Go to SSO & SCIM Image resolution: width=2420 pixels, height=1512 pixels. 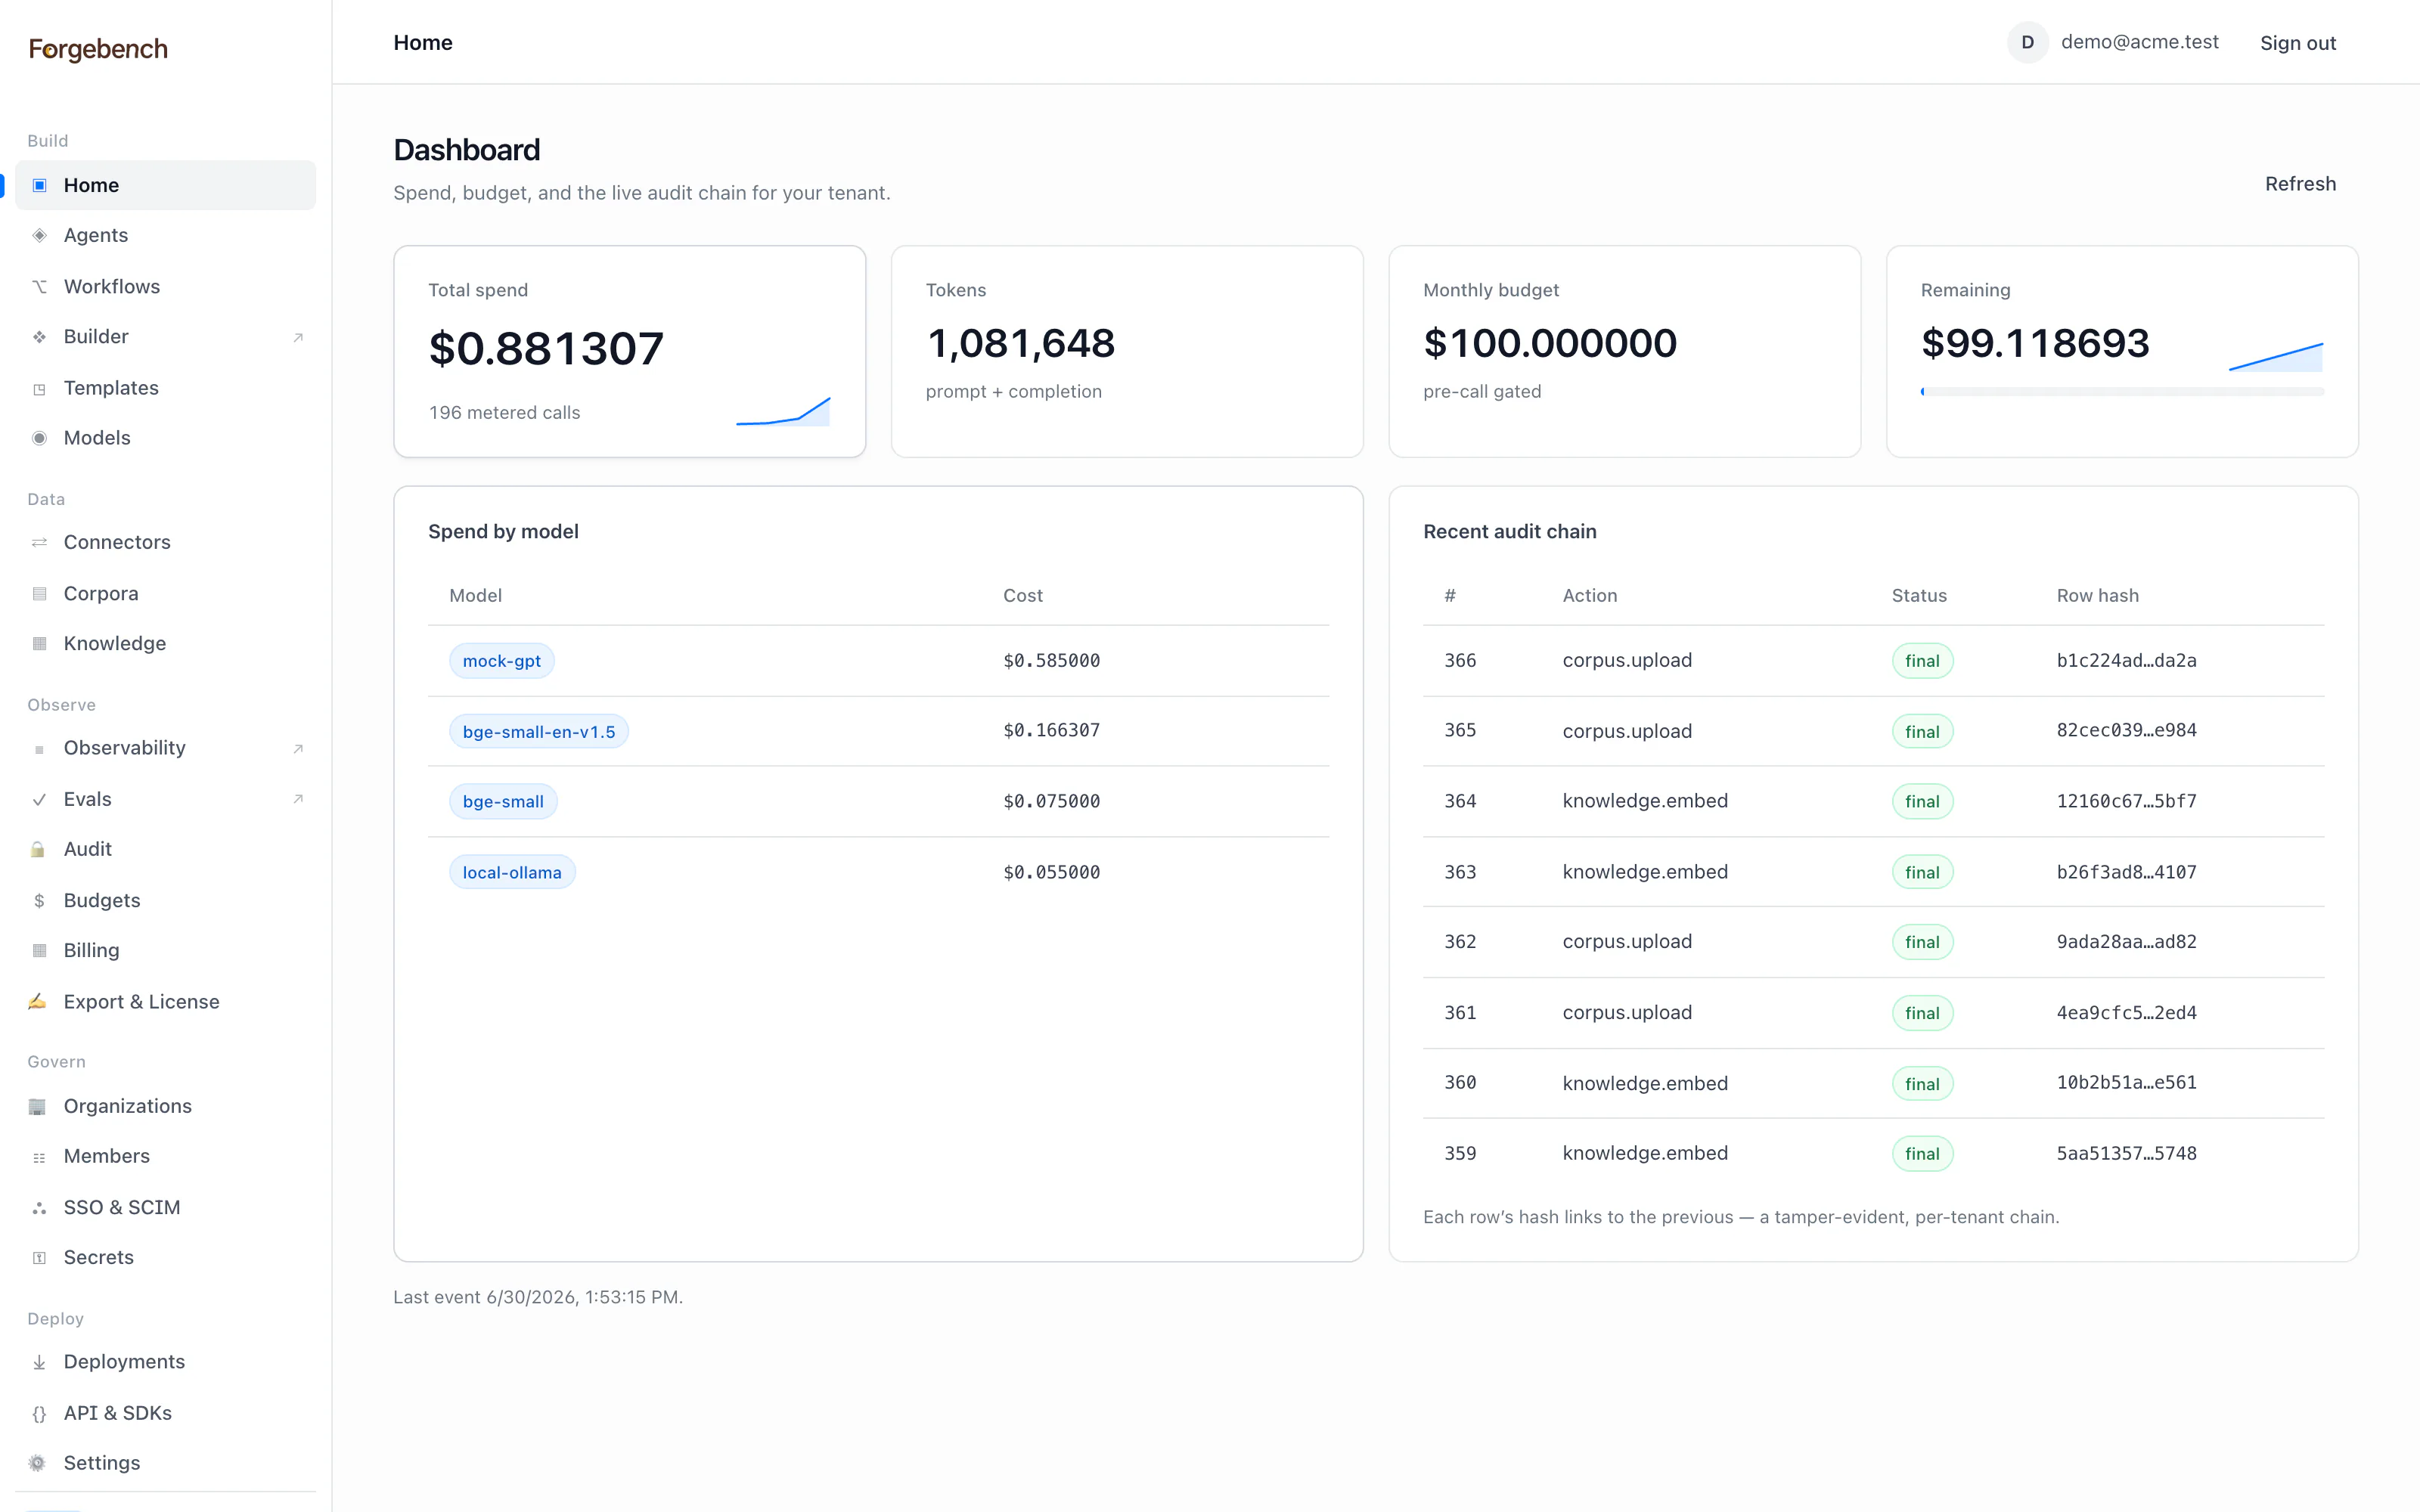(165, 1207)
